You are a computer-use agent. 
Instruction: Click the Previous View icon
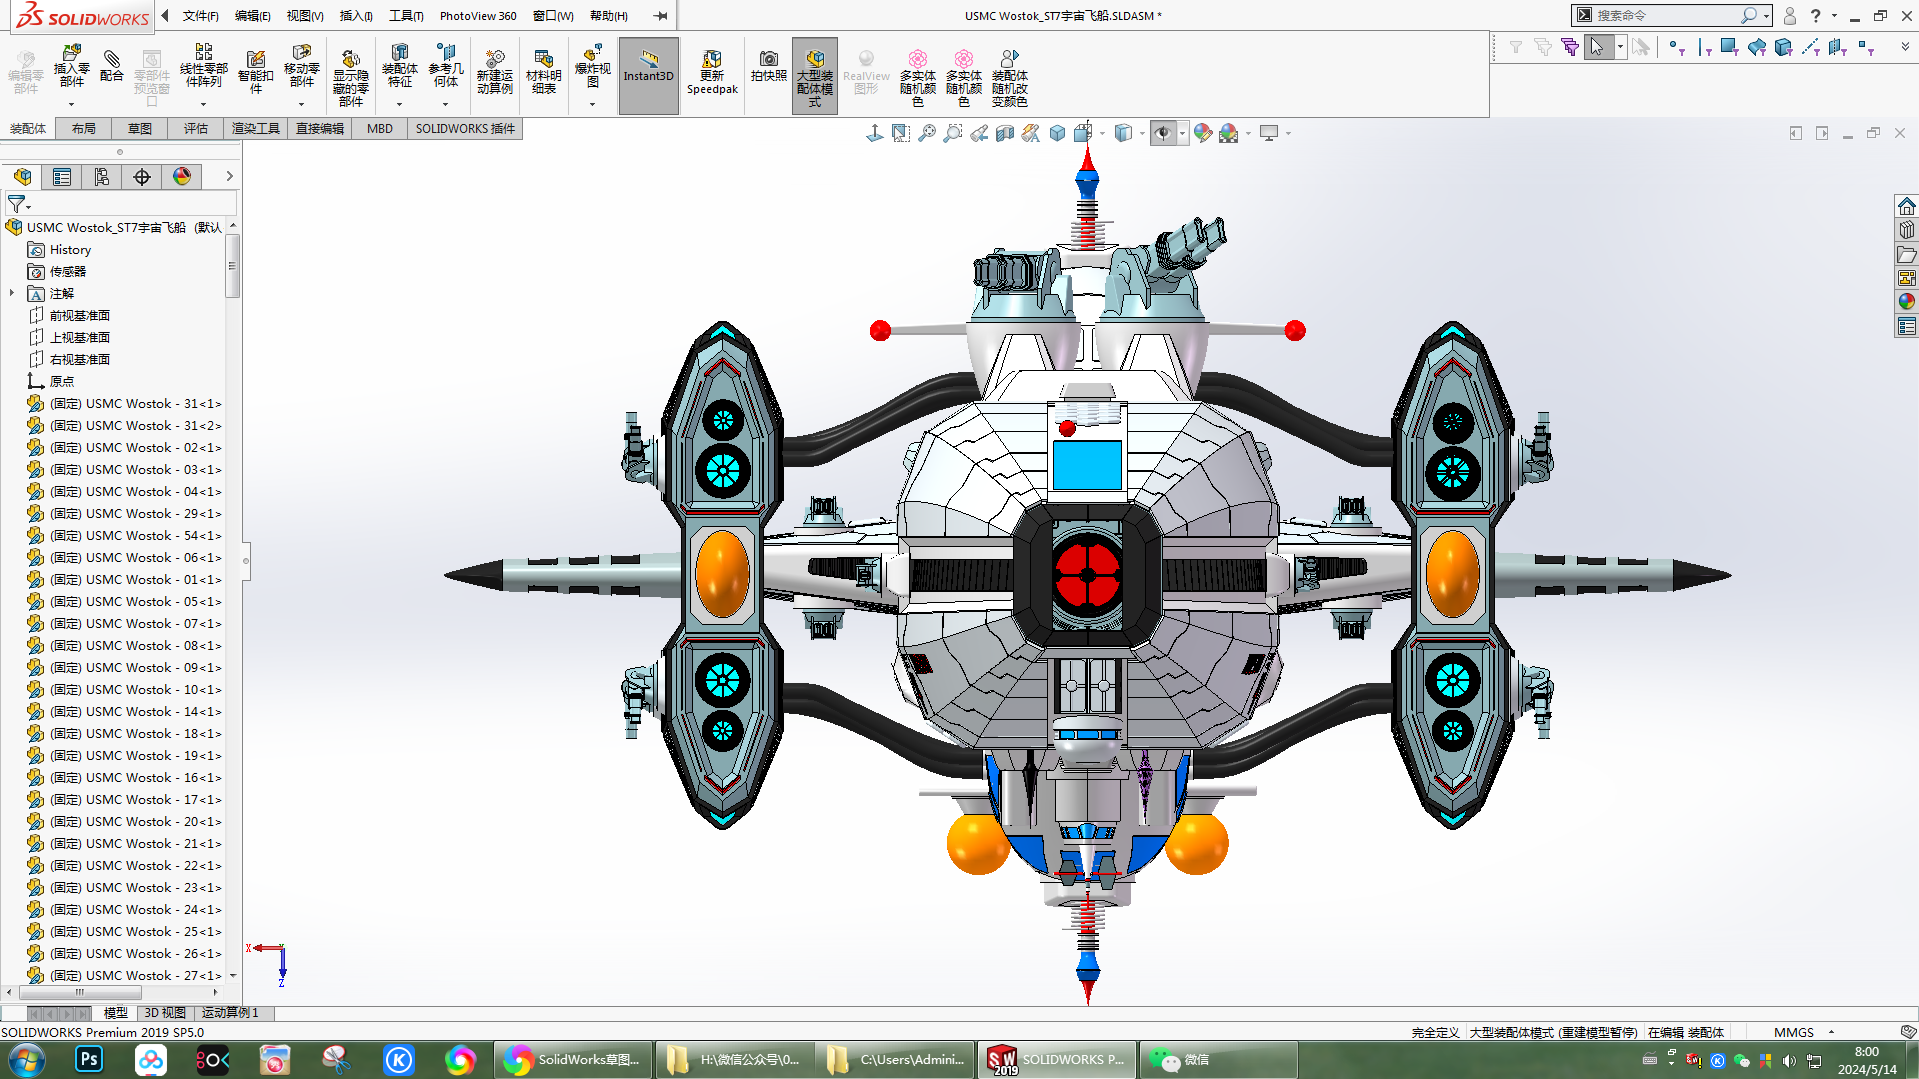coord(979,133)
